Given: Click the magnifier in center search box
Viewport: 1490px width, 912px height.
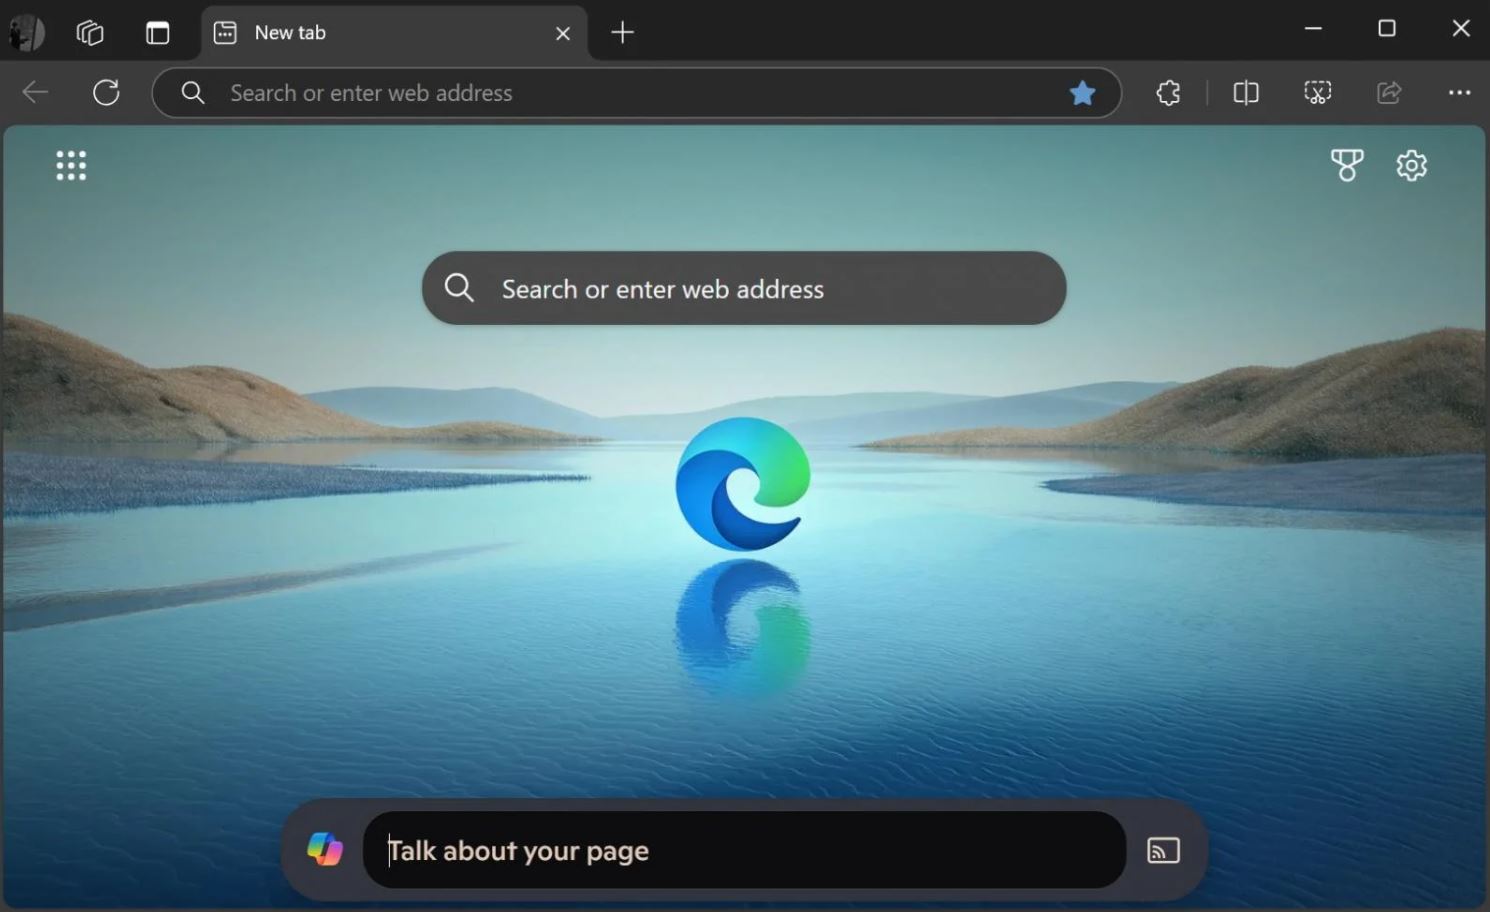Looking at the screenshot, I should tap(459, 288).
